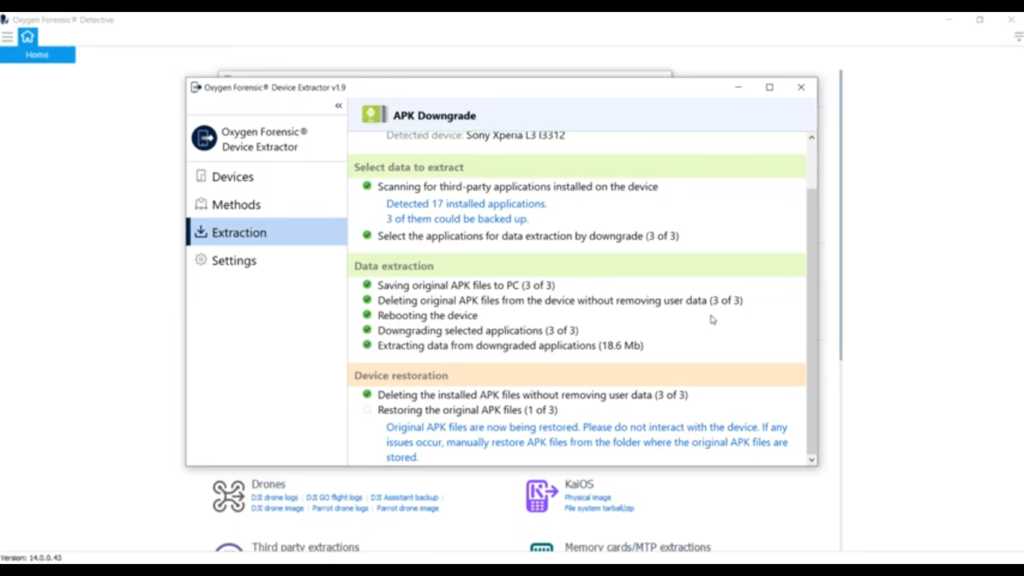The width and height of the screenshot is (1024, 576).
Task: Click the extraction panel scrollbar up arrow
Action: 812,138
